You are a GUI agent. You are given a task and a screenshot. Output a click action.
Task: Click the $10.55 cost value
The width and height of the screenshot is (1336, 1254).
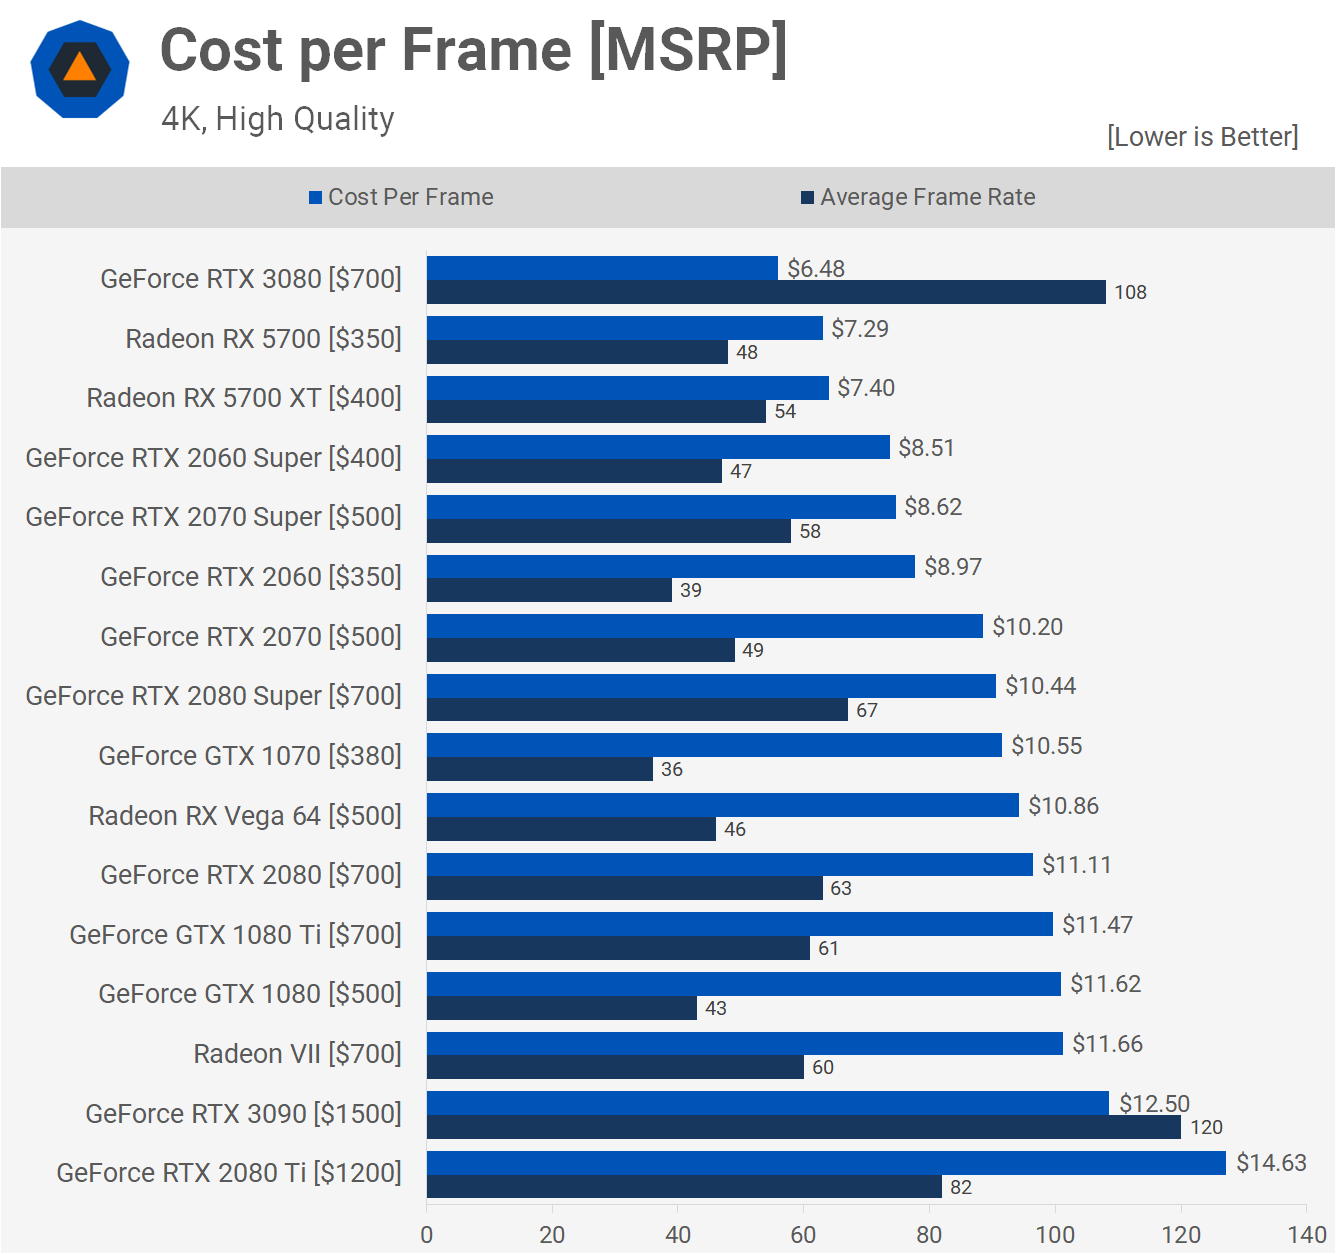point(1047,746)
